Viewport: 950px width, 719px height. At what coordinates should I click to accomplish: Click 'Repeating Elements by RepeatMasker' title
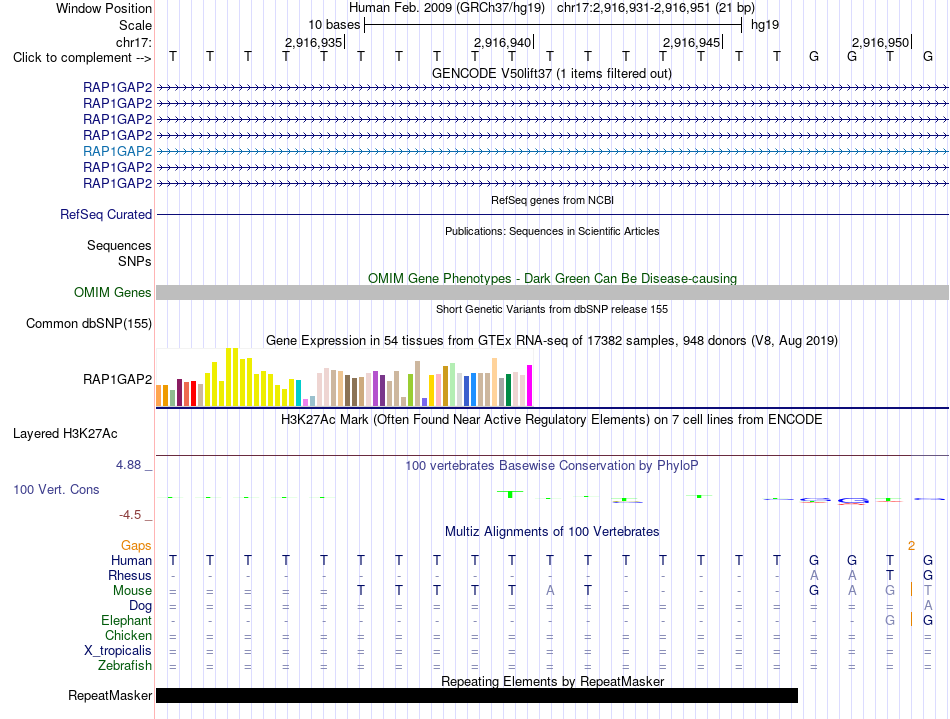[x=553, y=681]
